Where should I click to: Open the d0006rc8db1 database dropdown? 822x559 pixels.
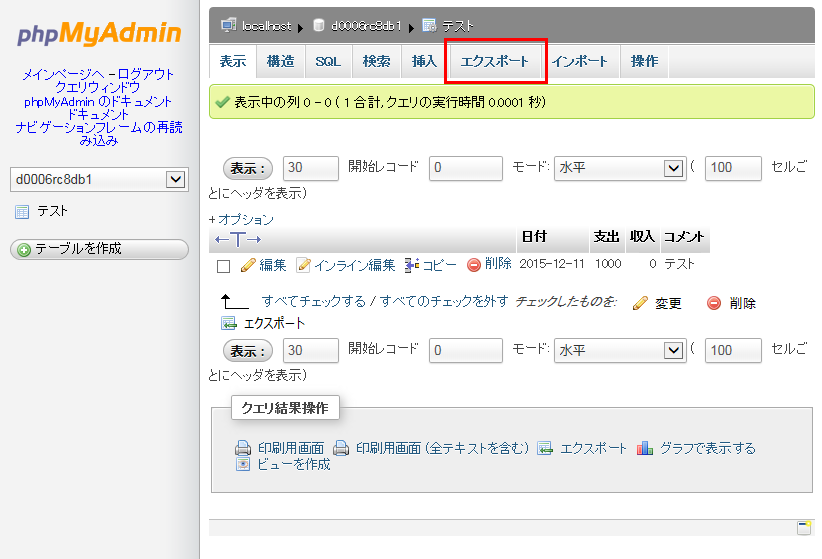pyautogui.click(x=99, y=179)
